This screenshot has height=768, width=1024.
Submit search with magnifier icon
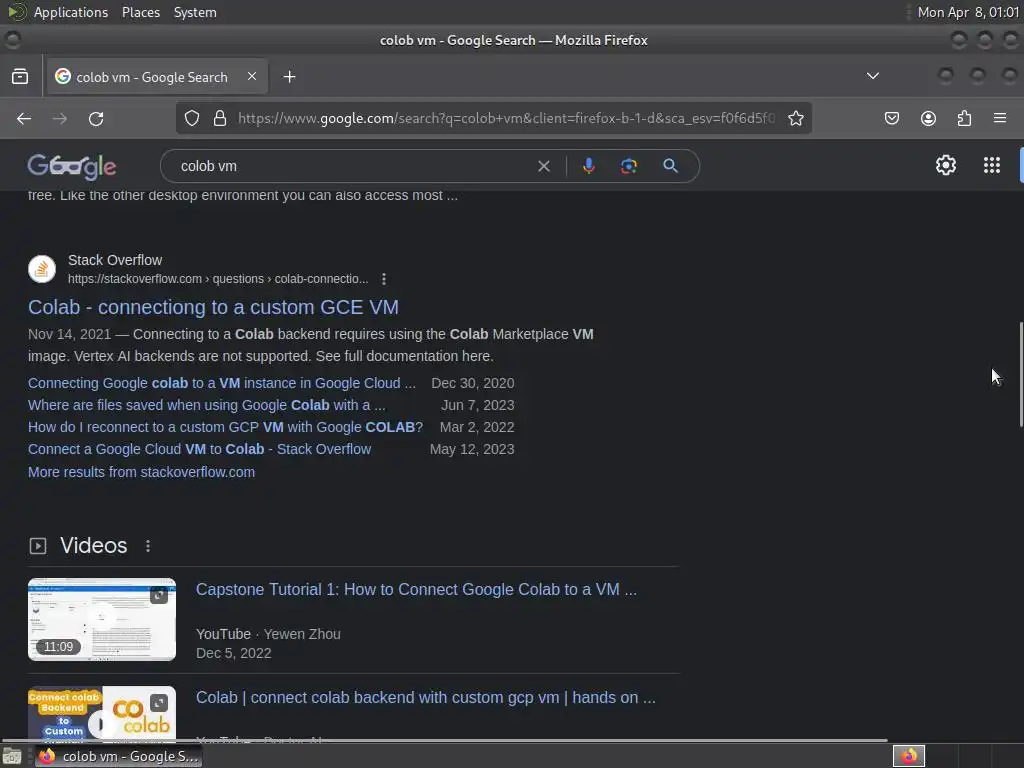click(670, 166)
